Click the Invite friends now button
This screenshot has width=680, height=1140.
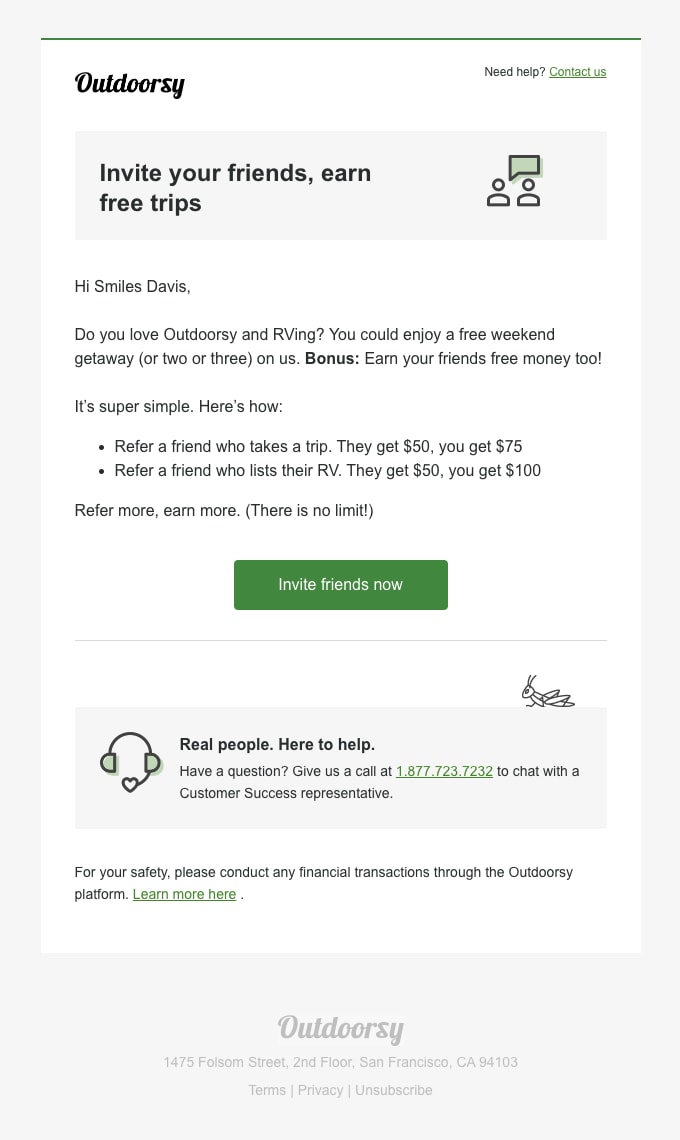[340, 585]
